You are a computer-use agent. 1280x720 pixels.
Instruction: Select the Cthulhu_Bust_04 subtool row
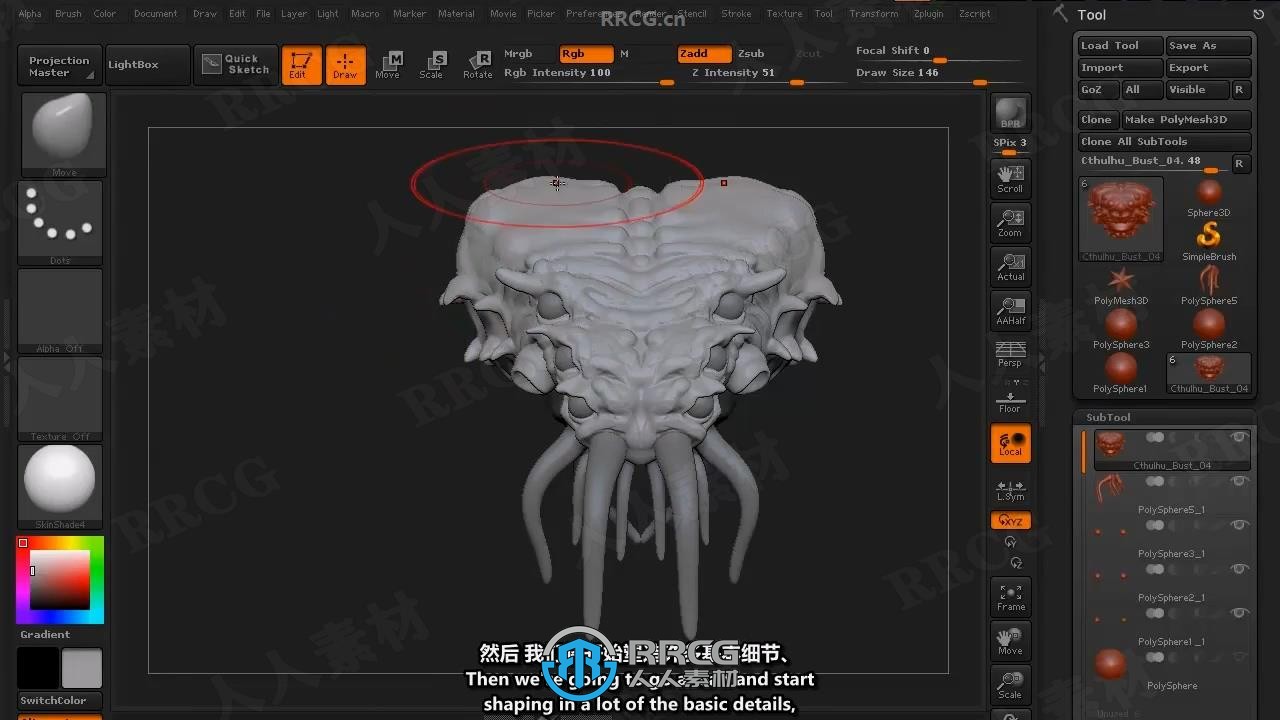pos(1172,450)
